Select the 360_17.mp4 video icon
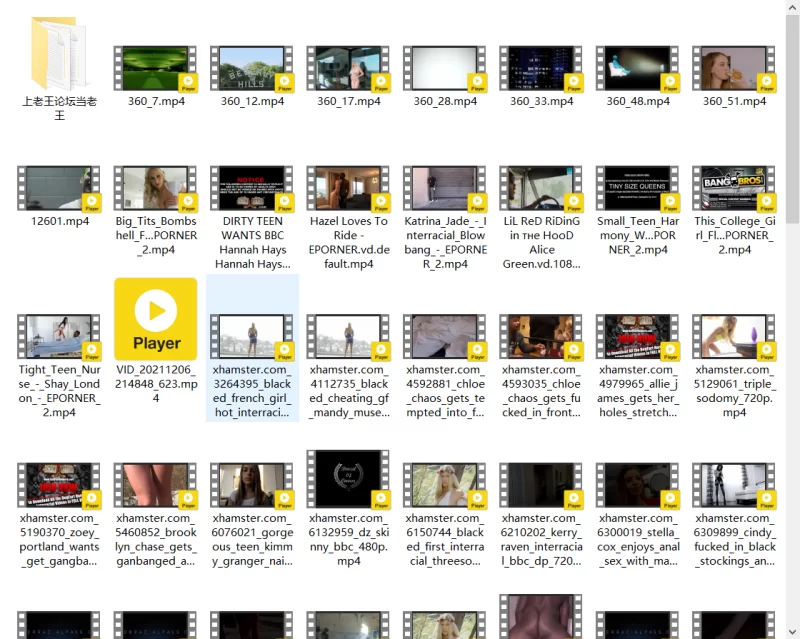Viewport: 800px width, 639px height. click(x=348, y=68)
